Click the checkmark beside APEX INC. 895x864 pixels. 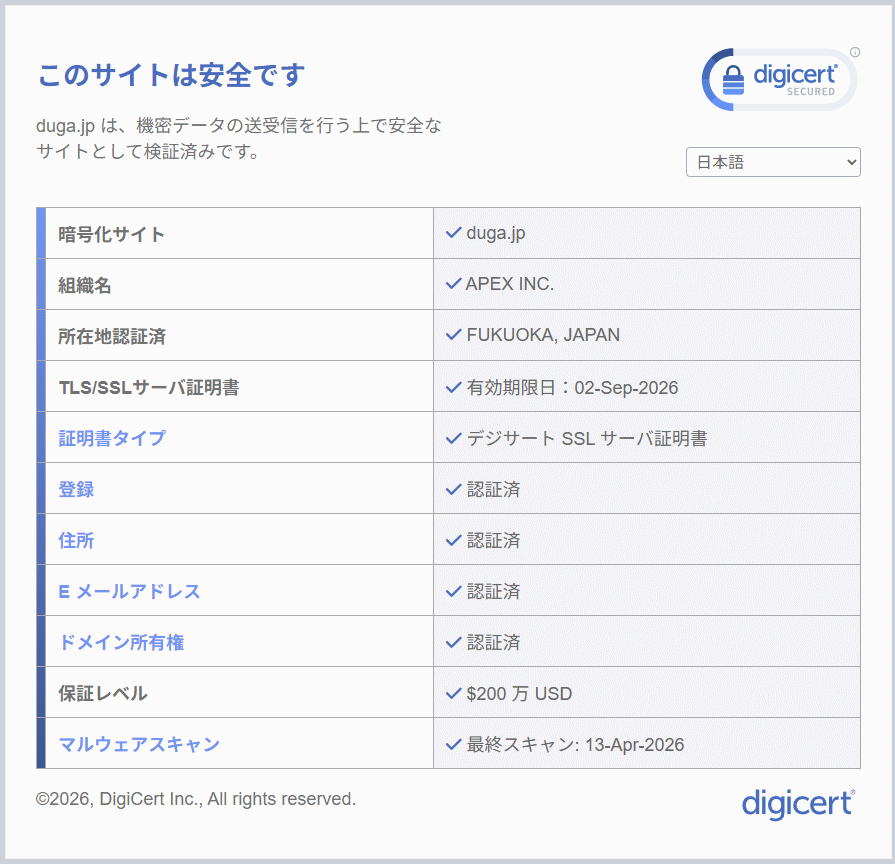click(453, 284)
